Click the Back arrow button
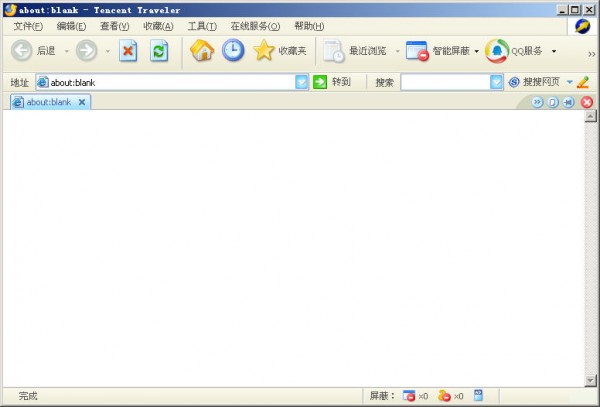This screenshot has height=407, width=600. [x=21, y=50]
